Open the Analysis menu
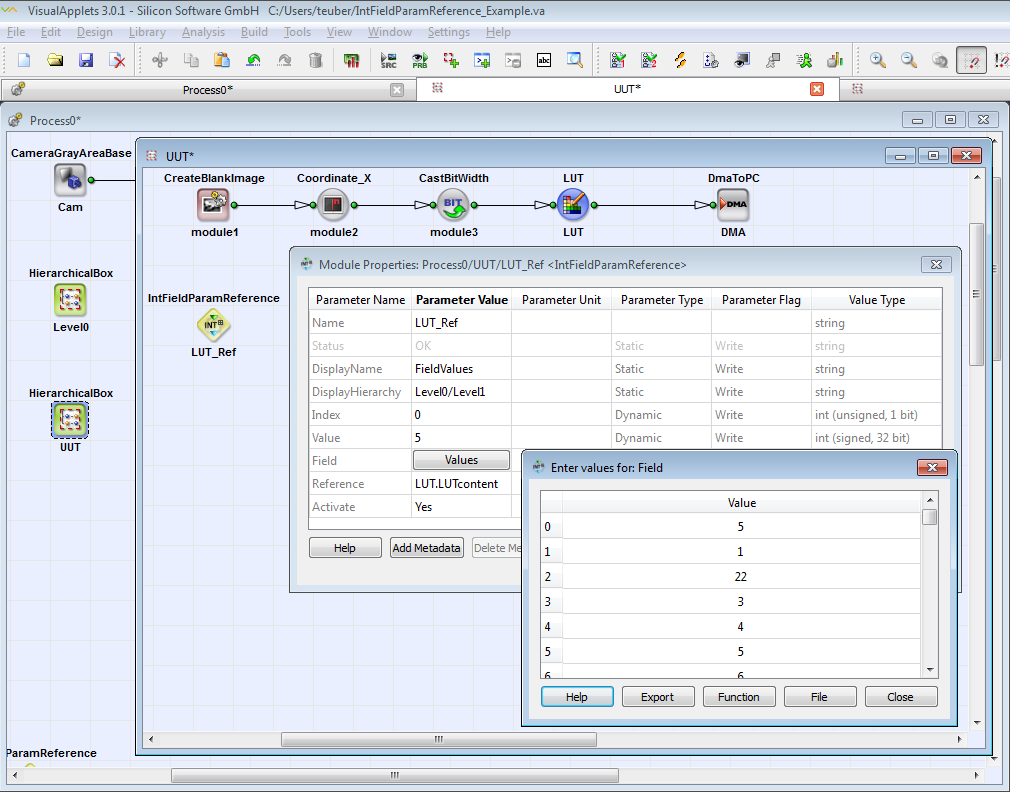Viewport: 1010px width, 792px height. (x=203, y=32)
